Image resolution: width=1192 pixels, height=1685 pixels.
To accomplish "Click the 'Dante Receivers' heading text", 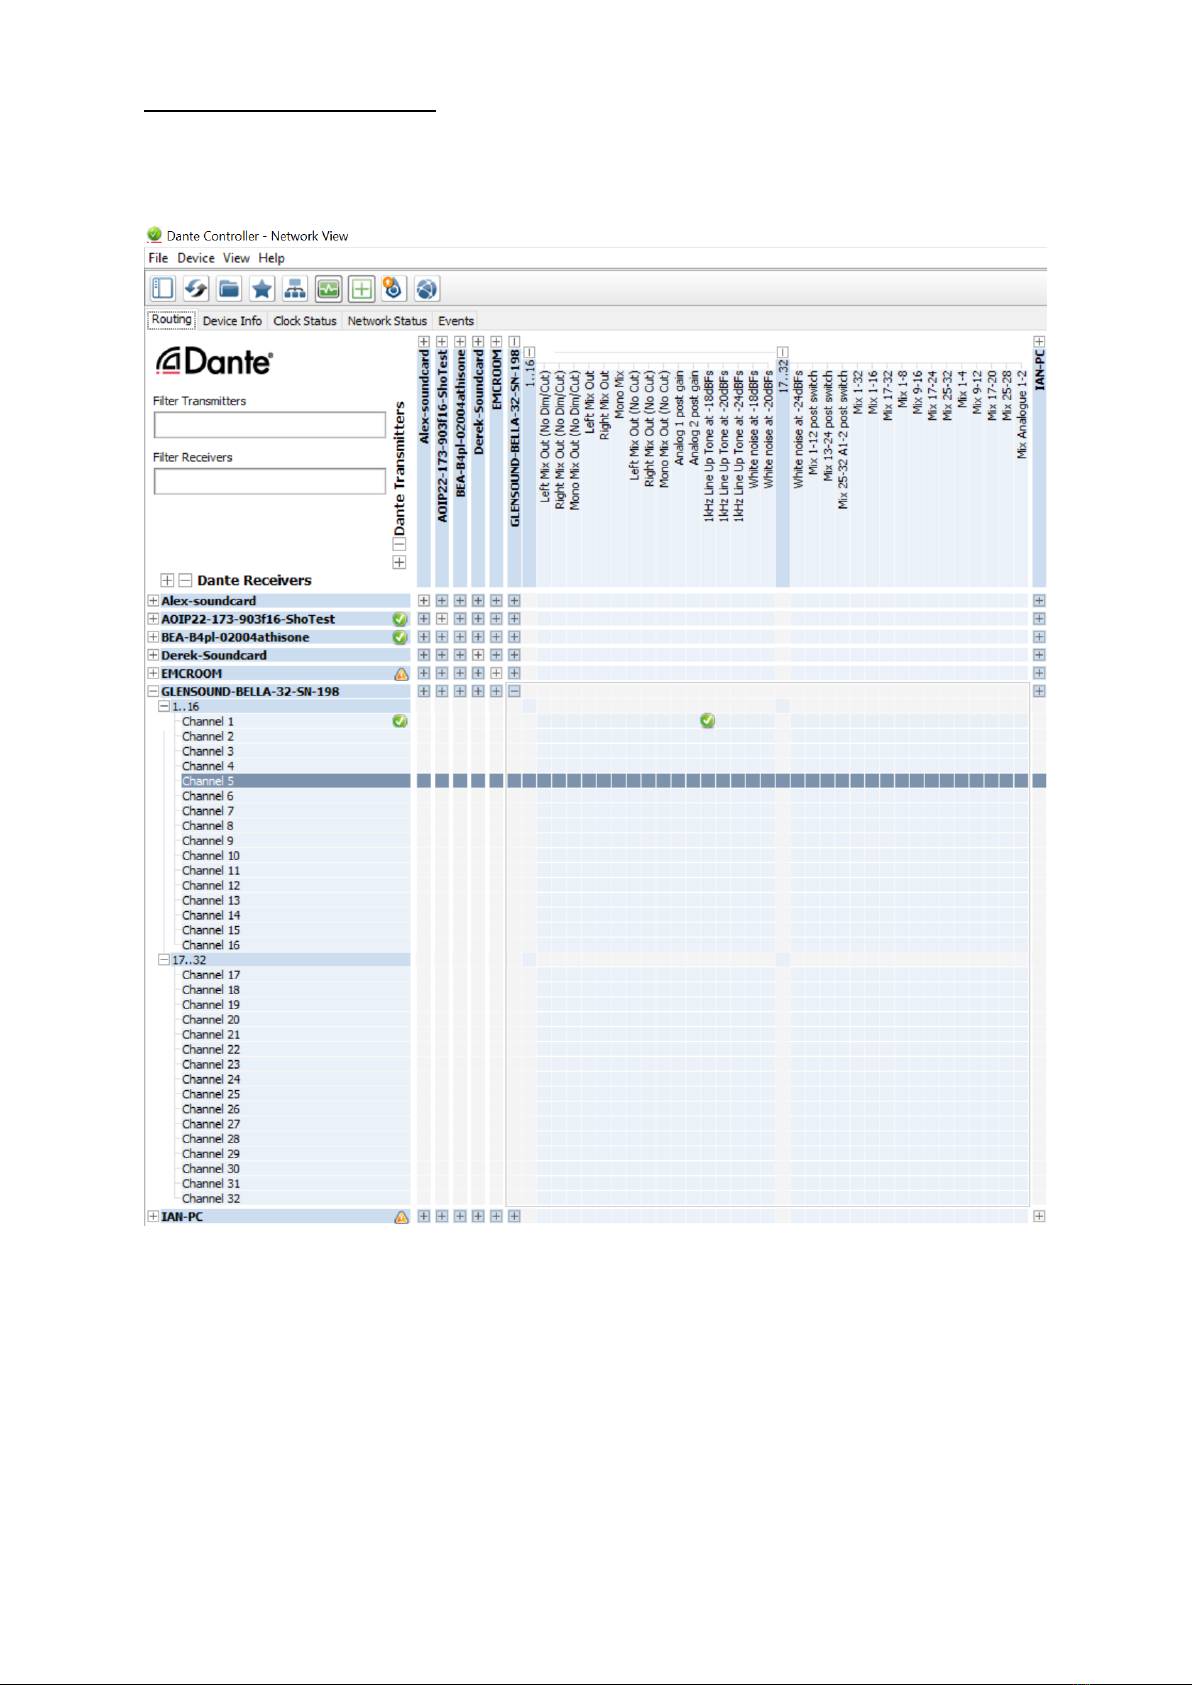I will pyautogui.click(x=254, y=580).
